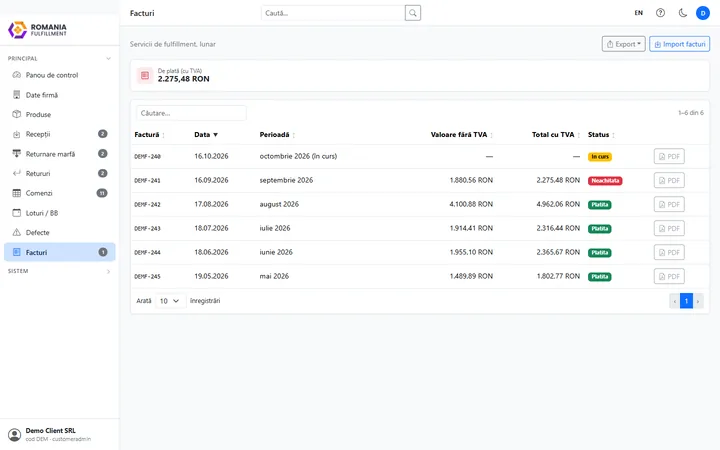Open Comenzi table icon
Image resolution: width=720 pixels, height=450 pixels.
pyautogui.click(x=17, y=193)
